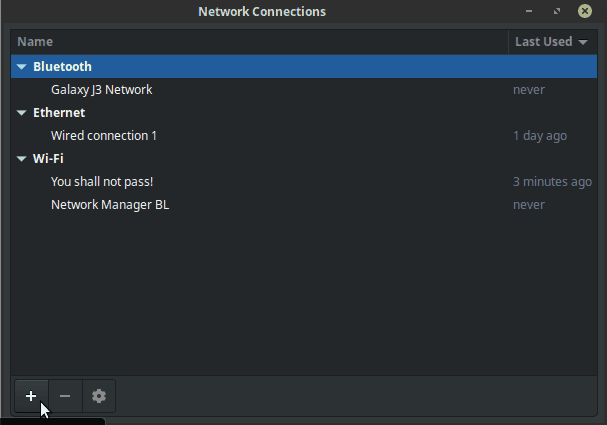Click the Bluetooth category row label
The width and height of the screenshot is (607, 425).
(62, 67)
